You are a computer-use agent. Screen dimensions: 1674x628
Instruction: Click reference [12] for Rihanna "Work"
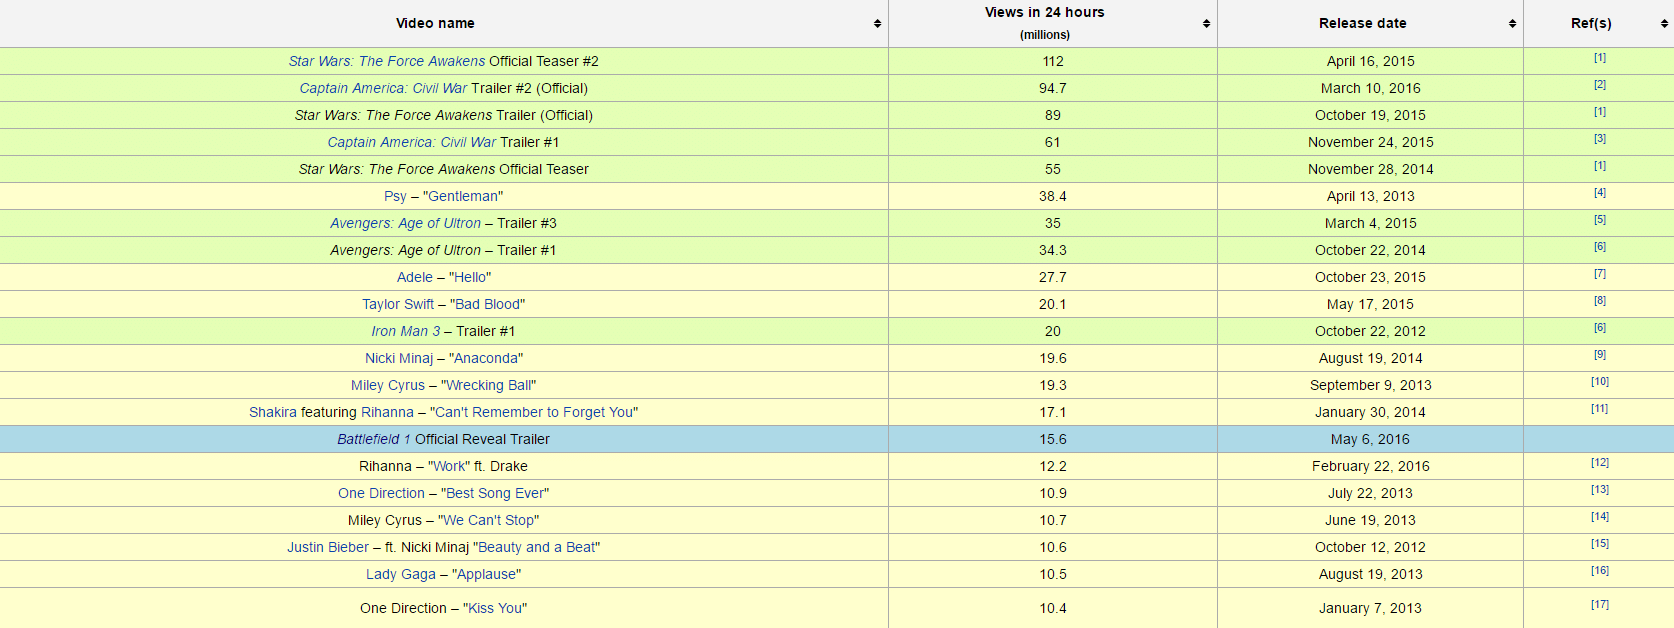tap(1600, 463)
